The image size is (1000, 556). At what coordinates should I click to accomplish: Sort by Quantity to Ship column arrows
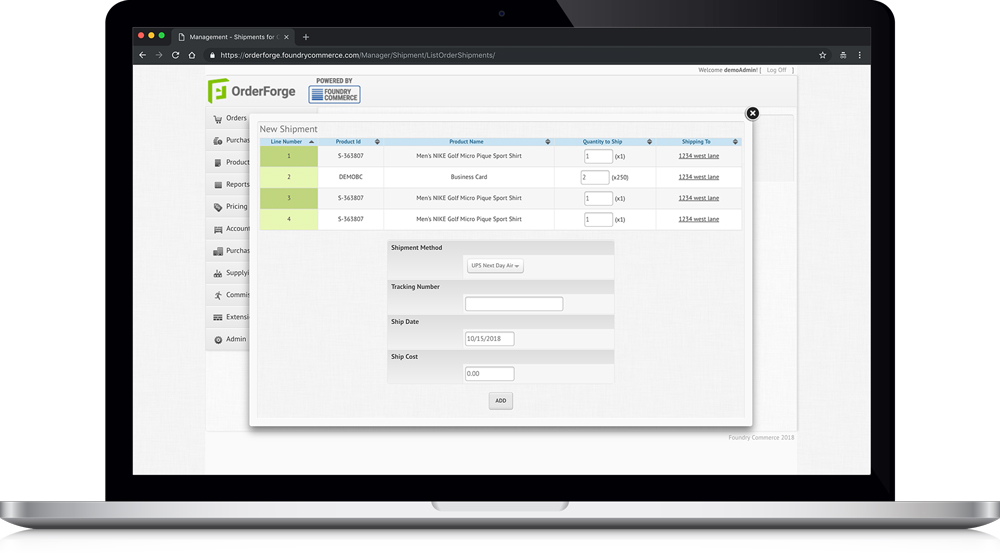point(649,142)
